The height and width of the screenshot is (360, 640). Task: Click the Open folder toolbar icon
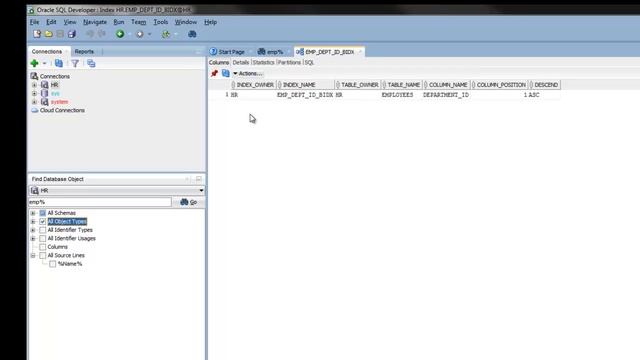point(49,34)
